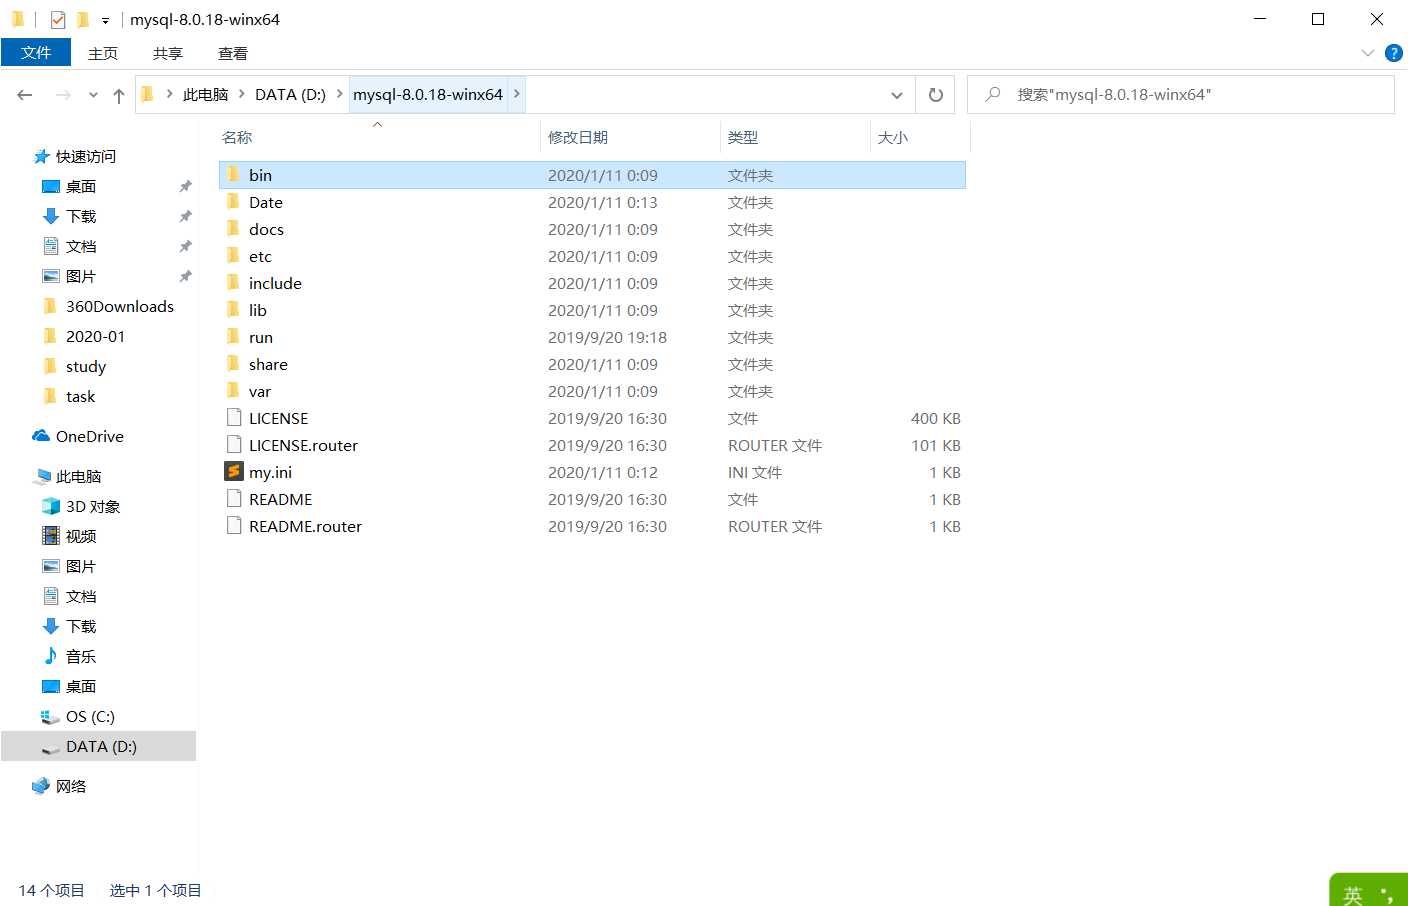Open the Quick Access Toolbar customize dropdown
Viewport: 1408px width, 906px height.
(x=105, y=20)
